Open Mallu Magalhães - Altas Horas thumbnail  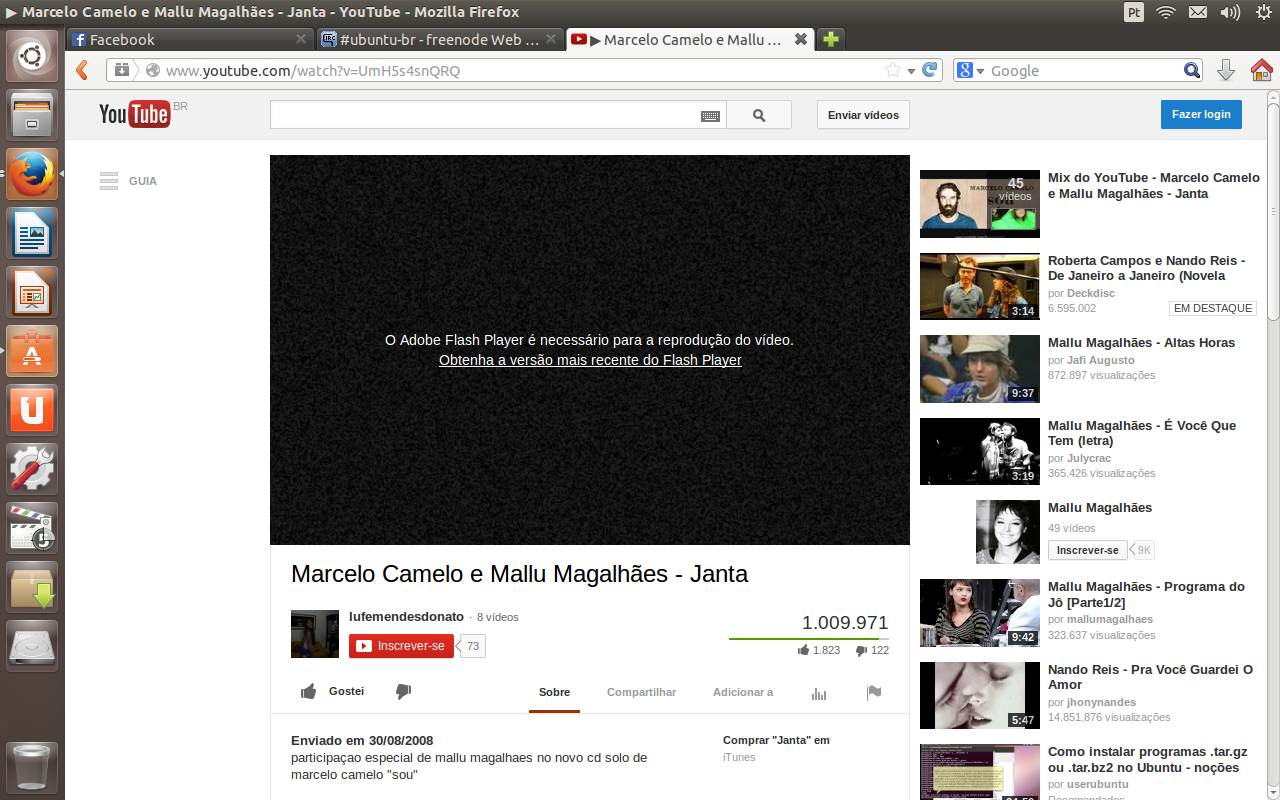tap(980, 369)
